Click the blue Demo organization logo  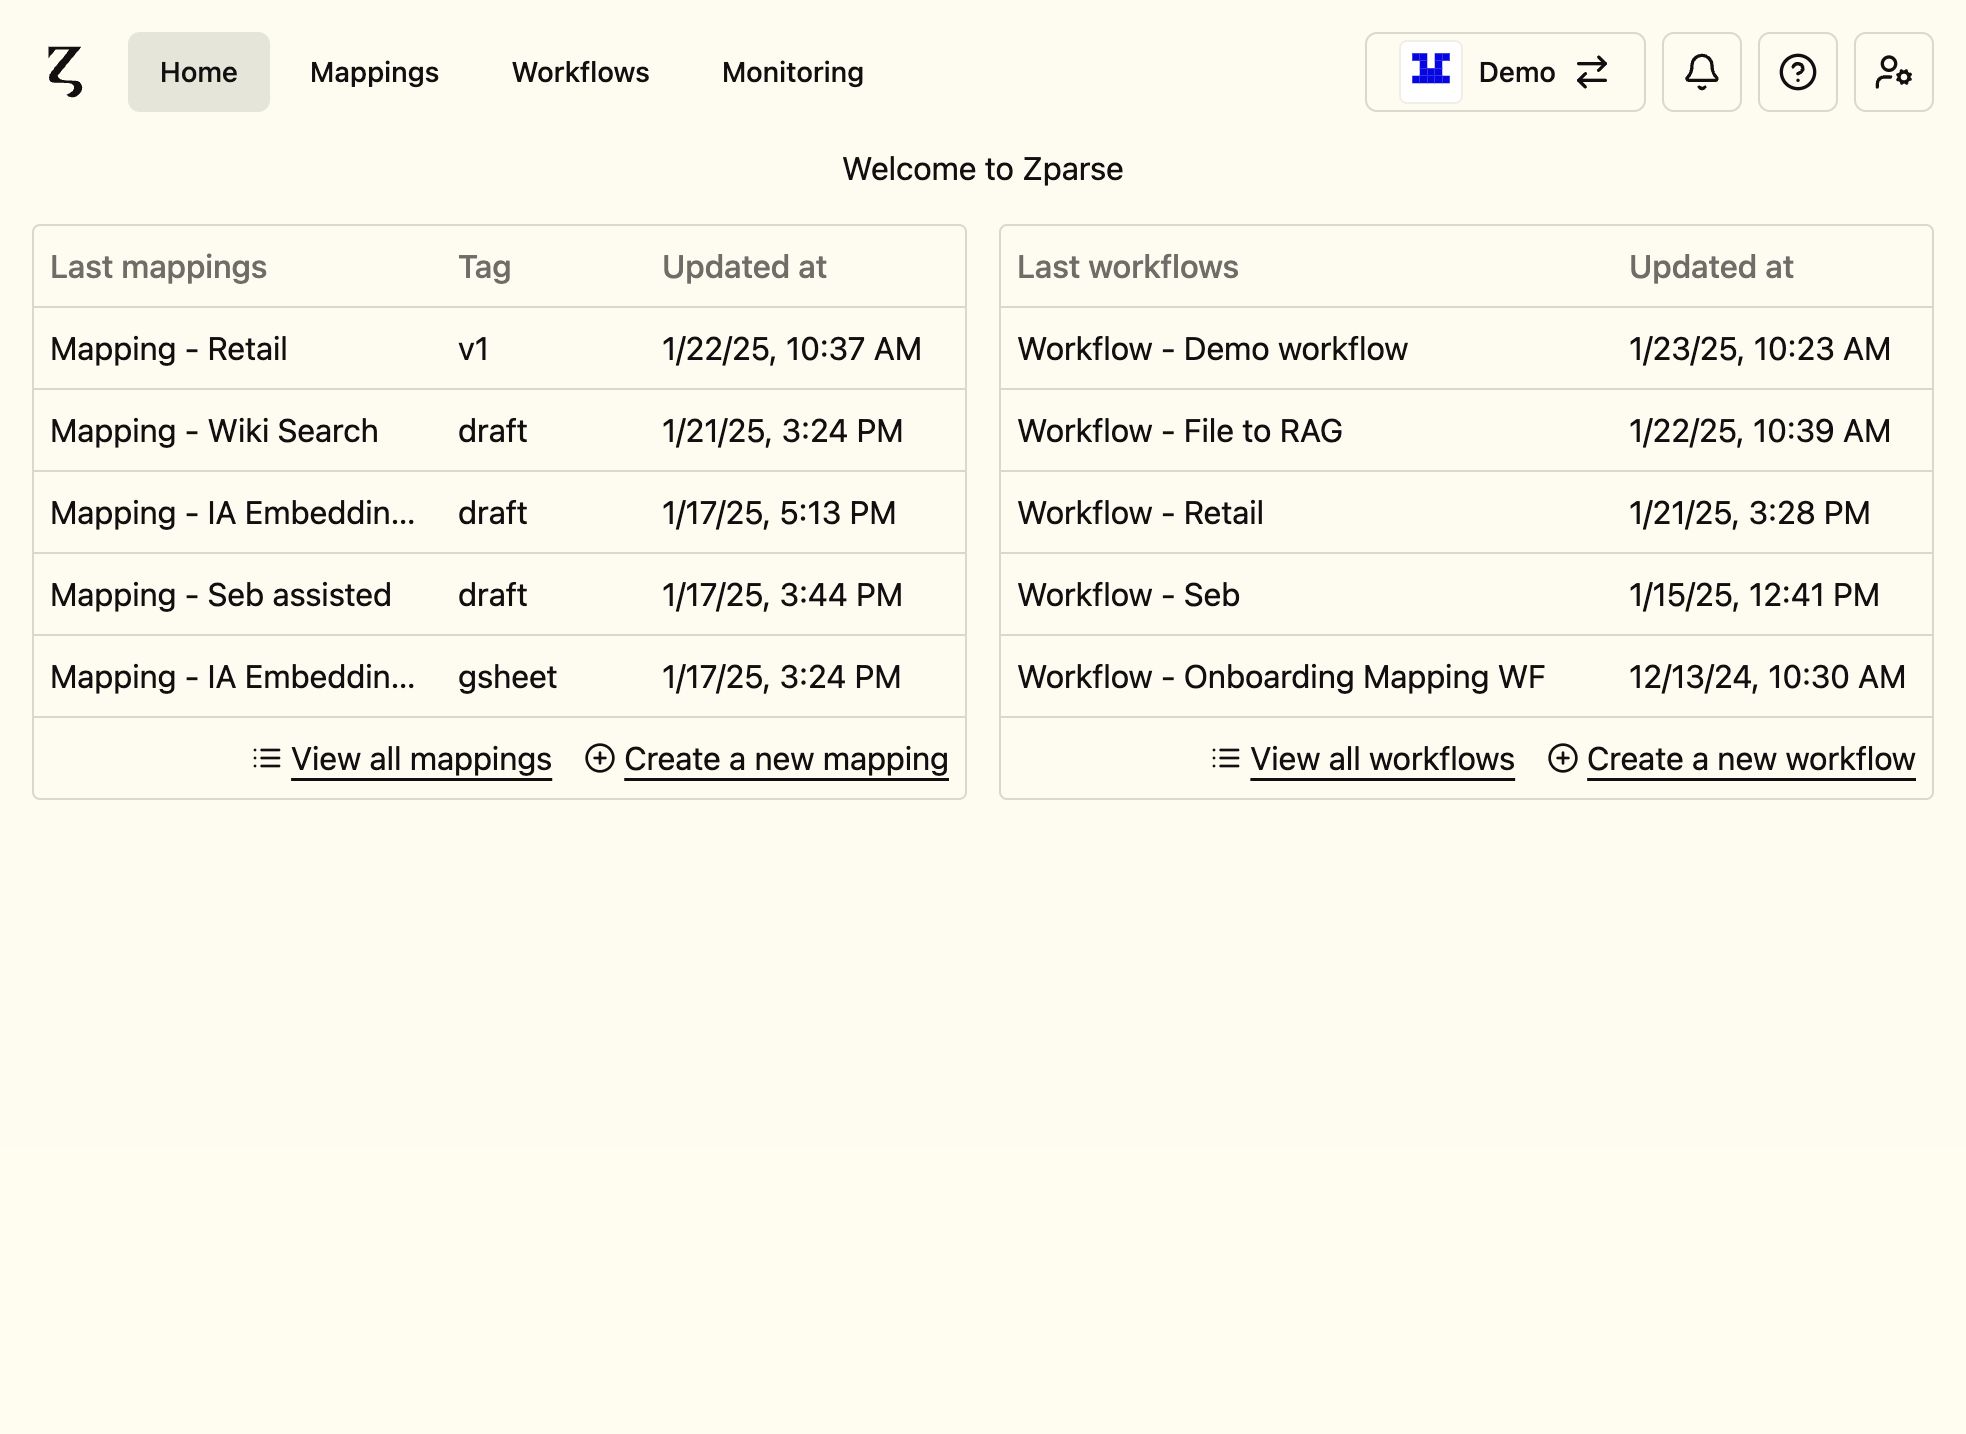tap(1431, 72)
